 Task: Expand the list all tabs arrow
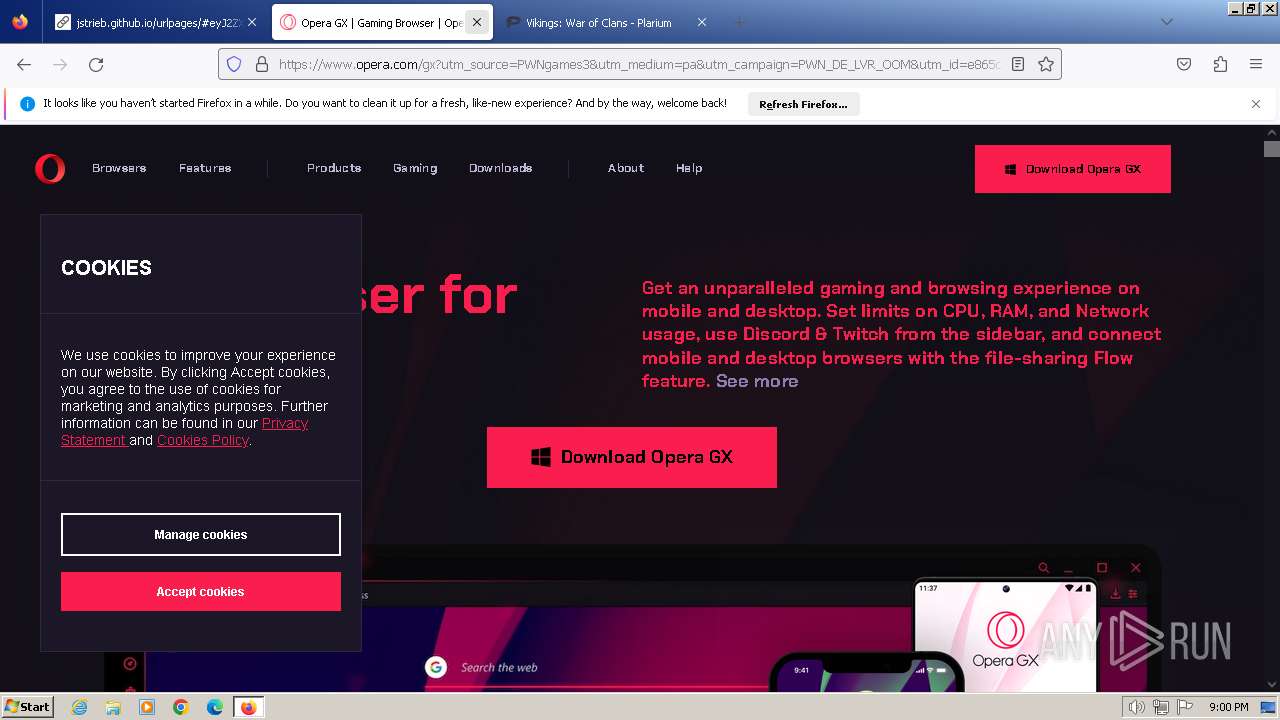pos(1166,22)
